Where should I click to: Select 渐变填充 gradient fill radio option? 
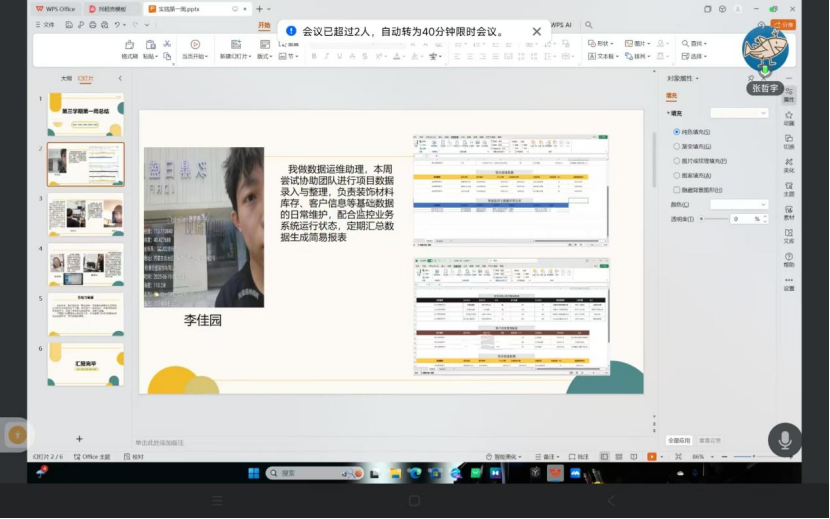(x=677, y=146)
